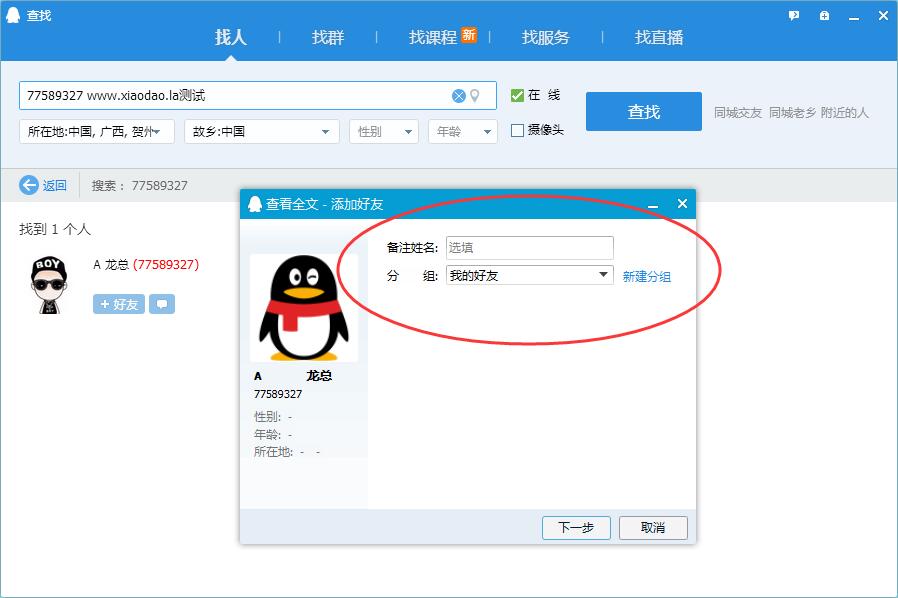
Task: Uncheck the 在线 online checkbox
Action: 517,95
